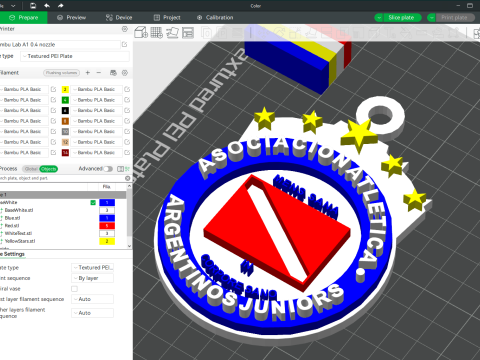The height and width of the screenshot is (360, 480).
Task: Select BaseWhite.stl part in list
Action: click(19, 210)
